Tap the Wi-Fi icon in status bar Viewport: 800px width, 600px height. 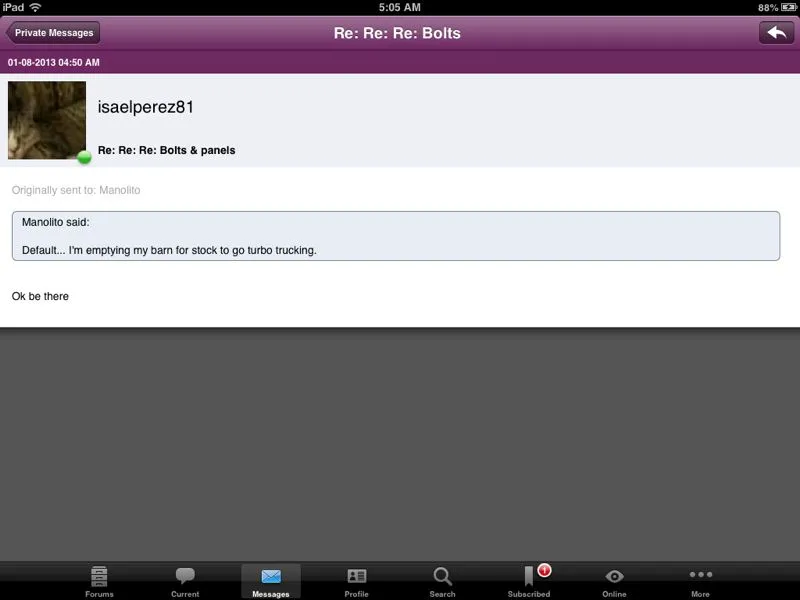pyautogui.click(x=36, y=7)
